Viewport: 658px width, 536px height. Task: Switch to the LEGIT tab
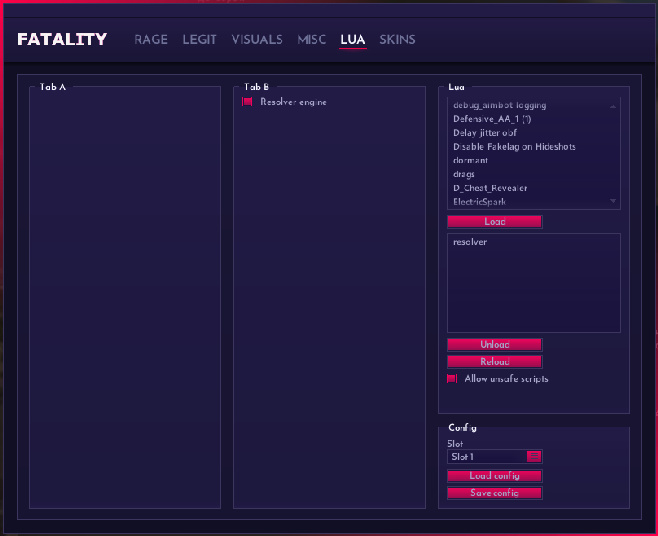click(x=199, y=39)
